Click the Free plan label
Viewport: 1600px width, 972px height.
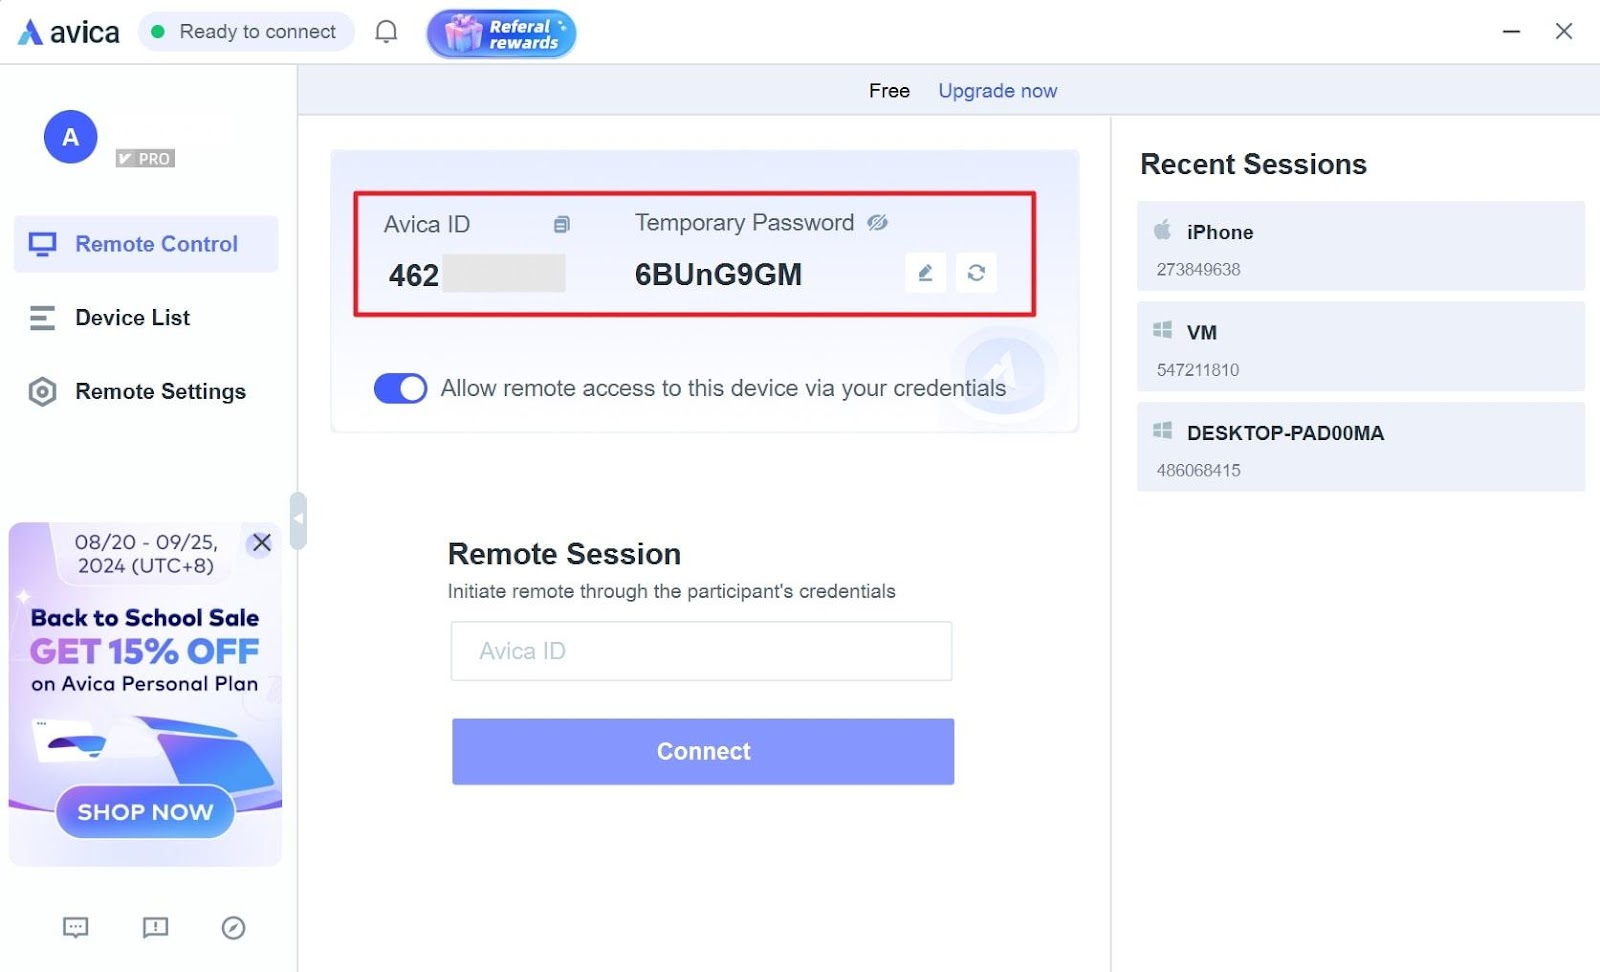889,91
